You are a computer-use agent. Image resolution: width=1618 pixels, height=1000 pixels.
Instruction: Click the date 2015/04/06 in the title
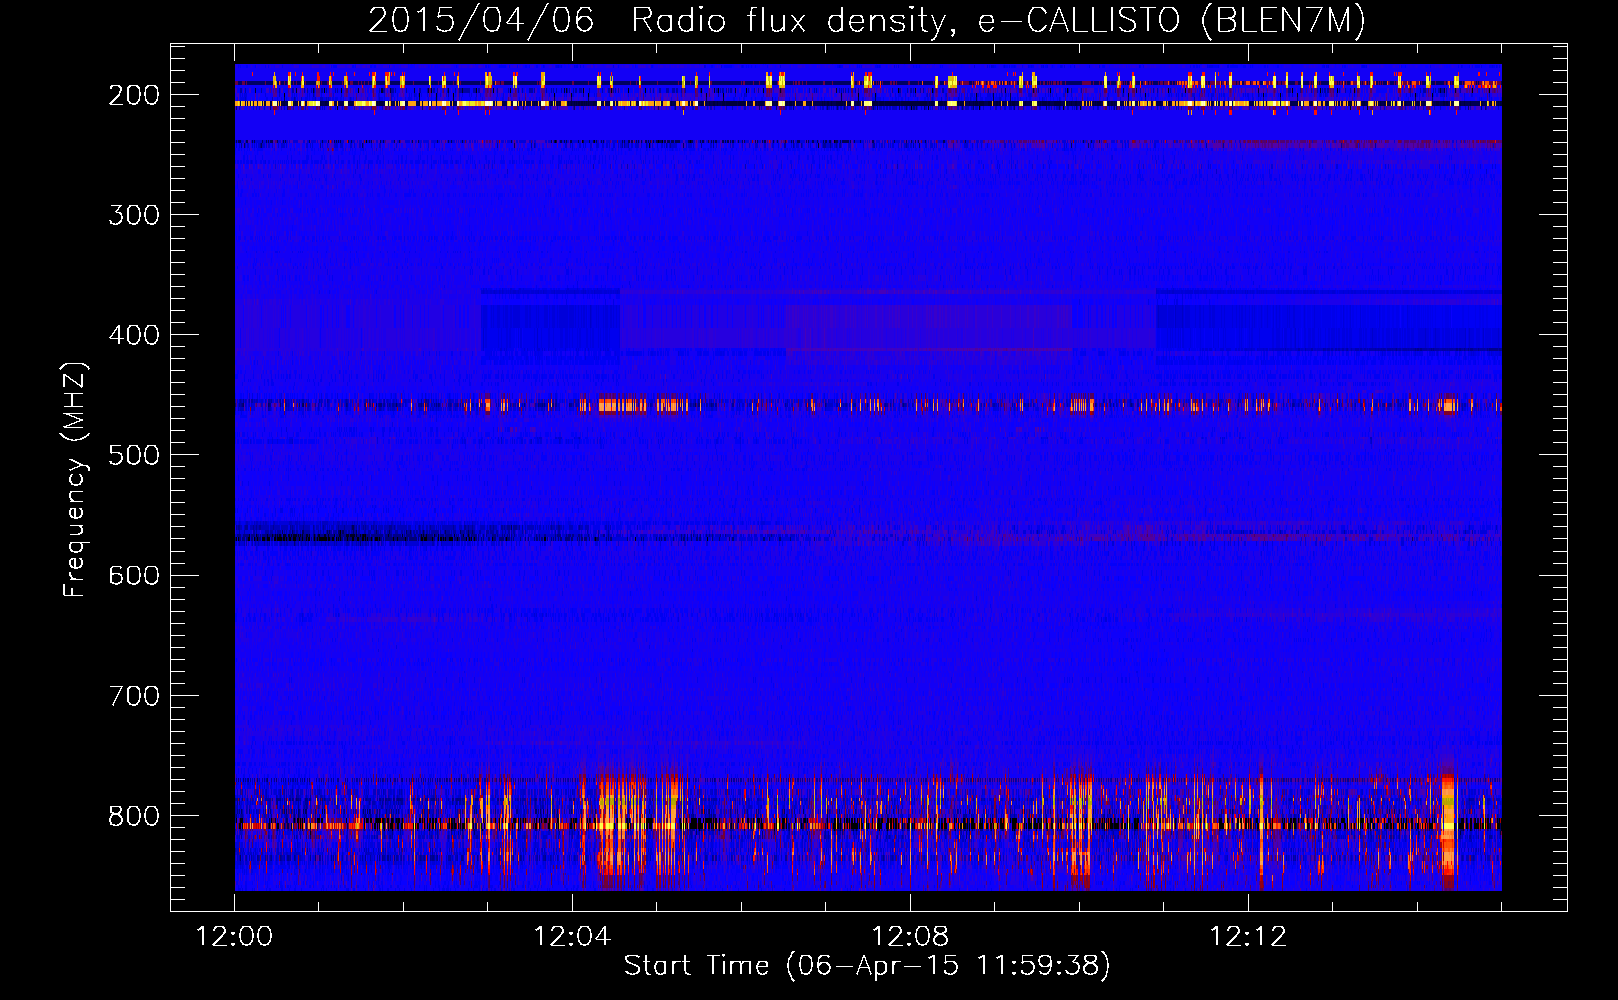[x=481, y=20]
